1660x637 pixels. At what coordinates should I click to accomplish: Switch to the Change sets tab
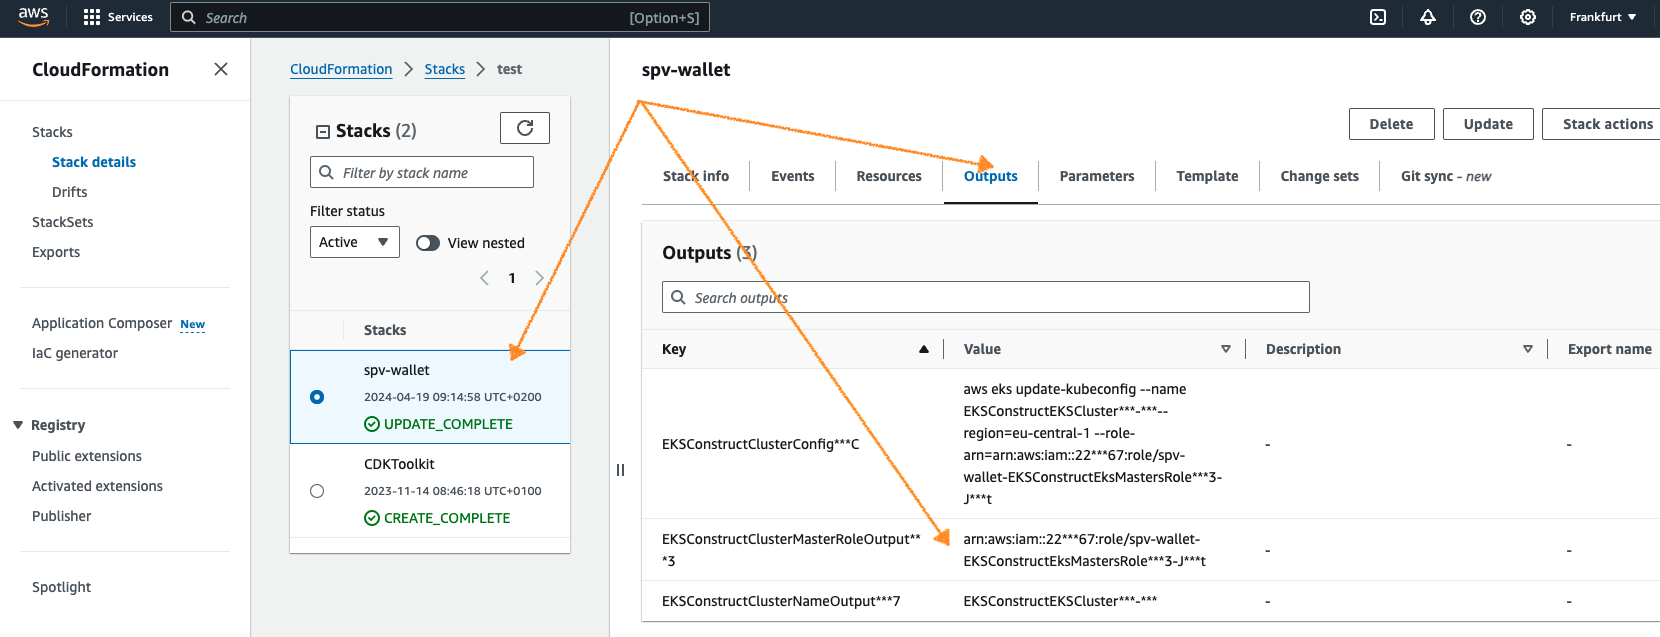pyautogui.click(x=1320, y=176)
